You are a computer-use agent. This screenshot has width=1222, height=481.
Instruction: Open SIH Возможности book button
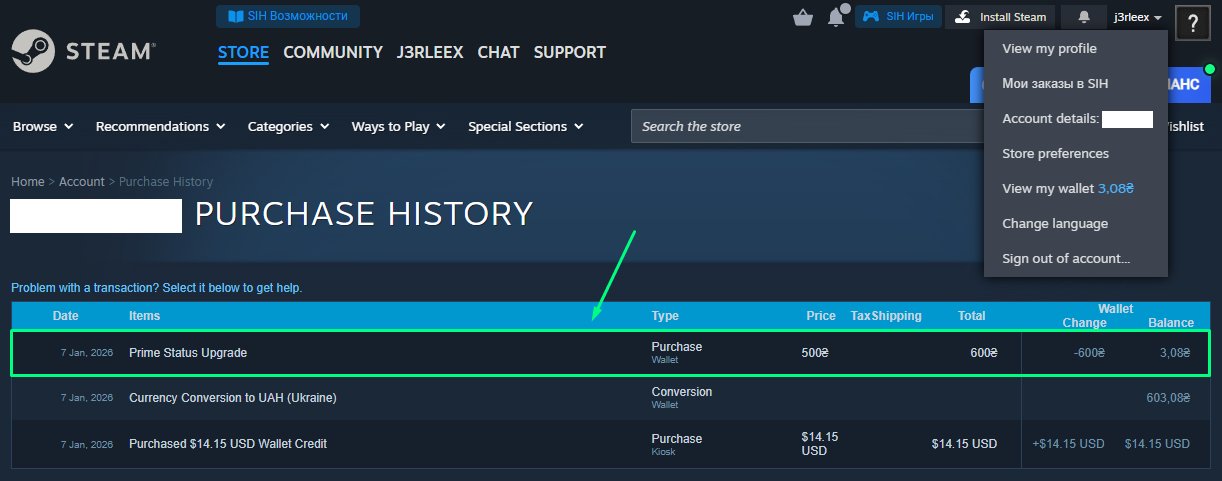288,16
